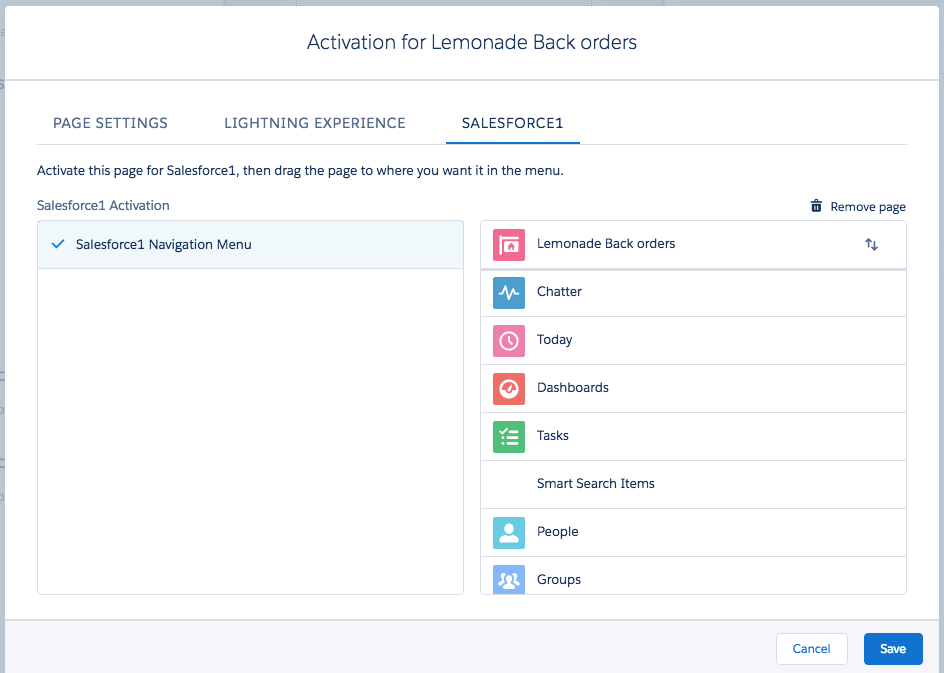Click the Today clock icon
Viewport: 944px width, 673px height.
click(x=509, y=340)
